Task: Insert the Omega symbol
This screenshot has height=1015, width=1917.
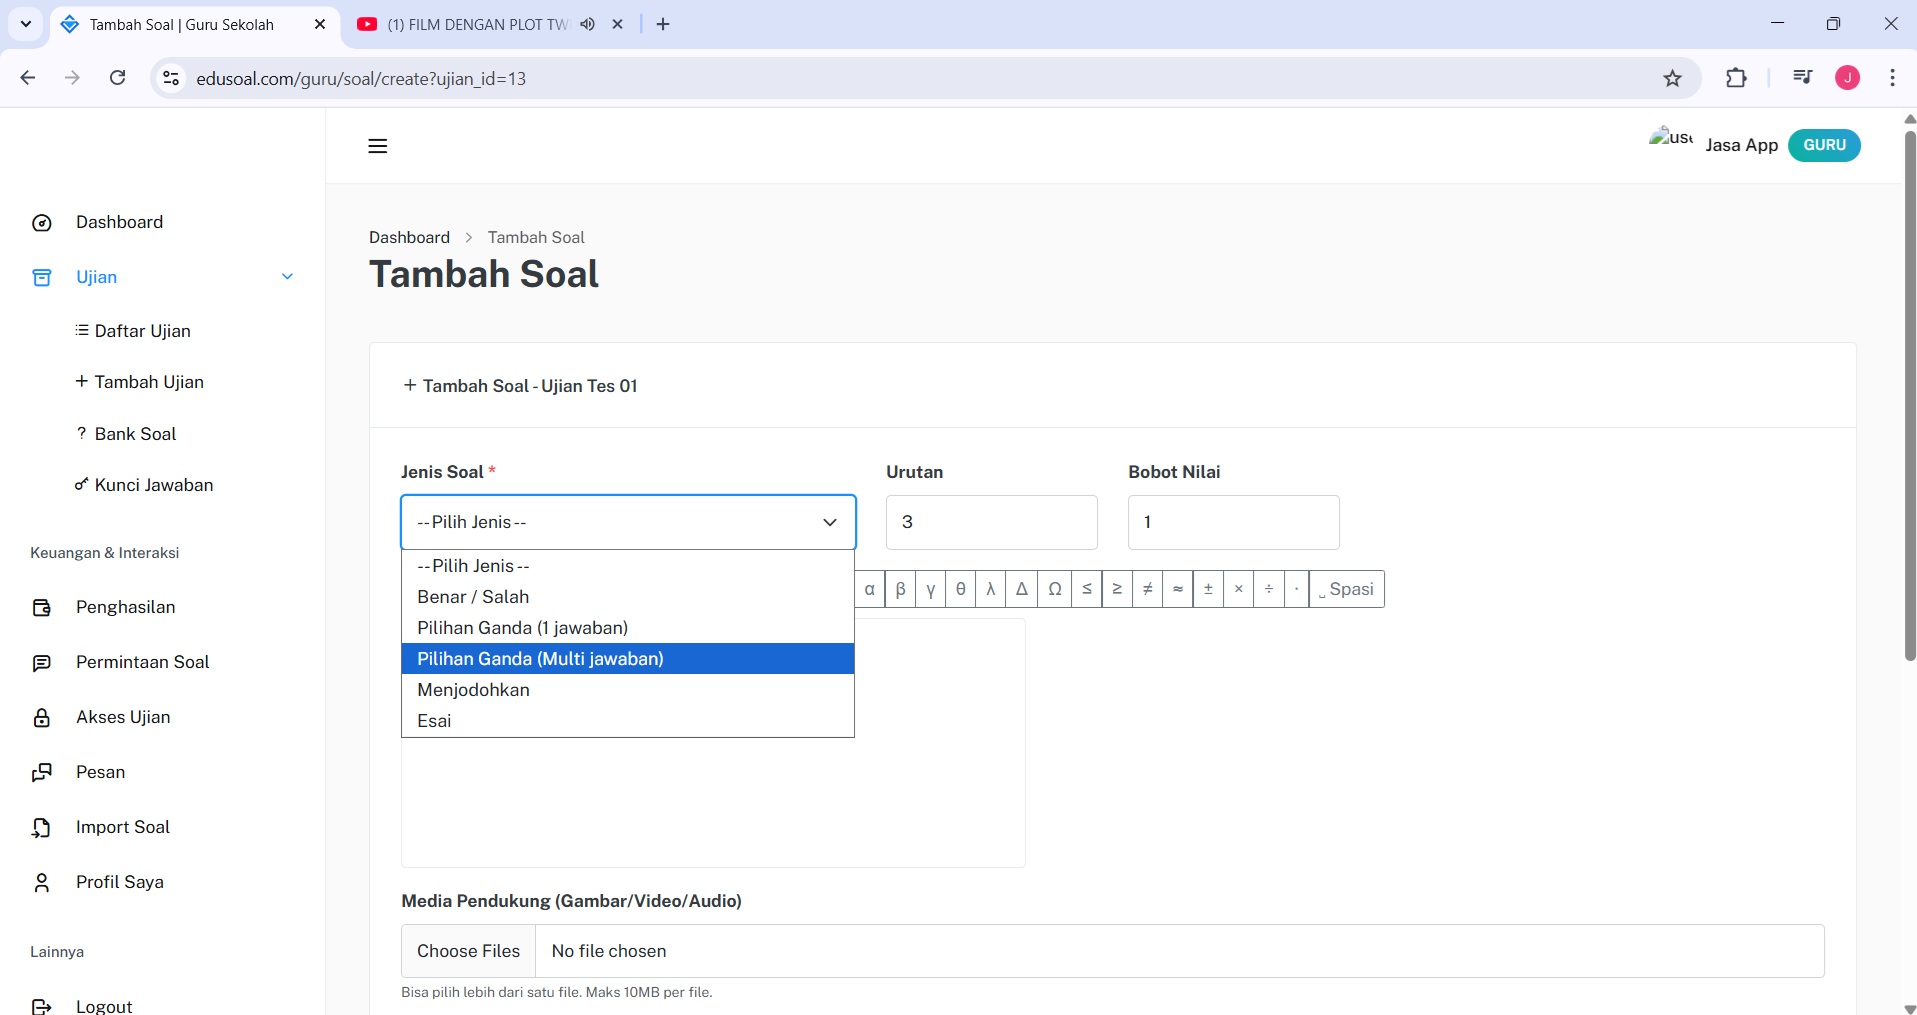Action: [x=1054, y=589]
